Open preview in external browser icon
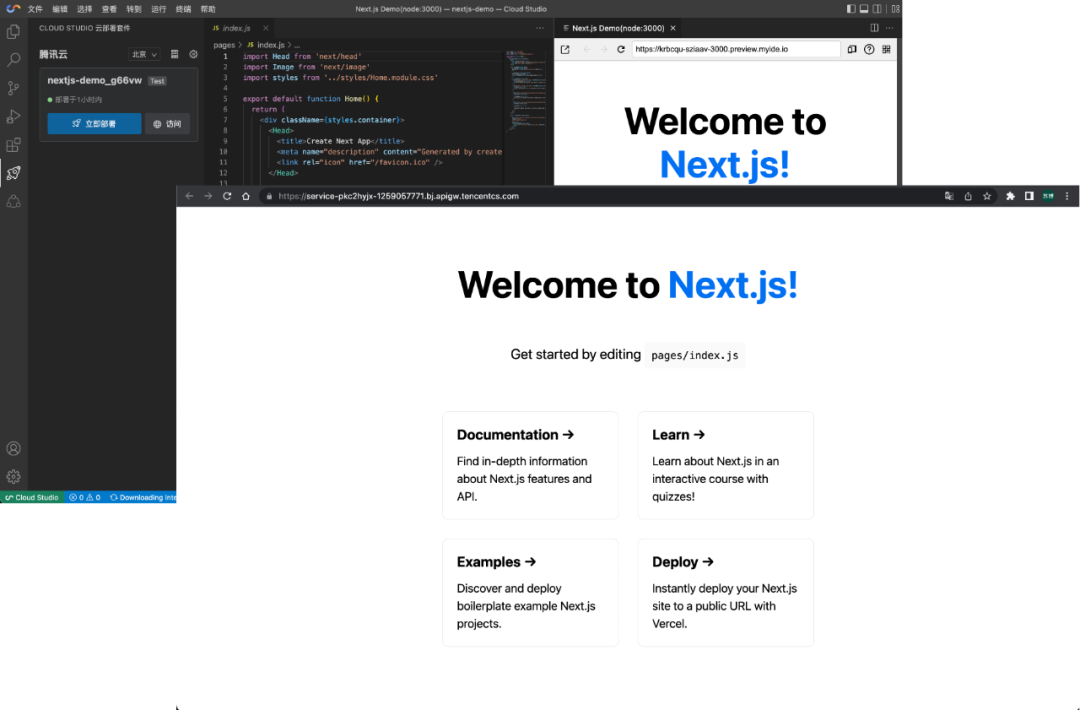Viewport: 1080px width, 710px height. [x=565, y=50]
